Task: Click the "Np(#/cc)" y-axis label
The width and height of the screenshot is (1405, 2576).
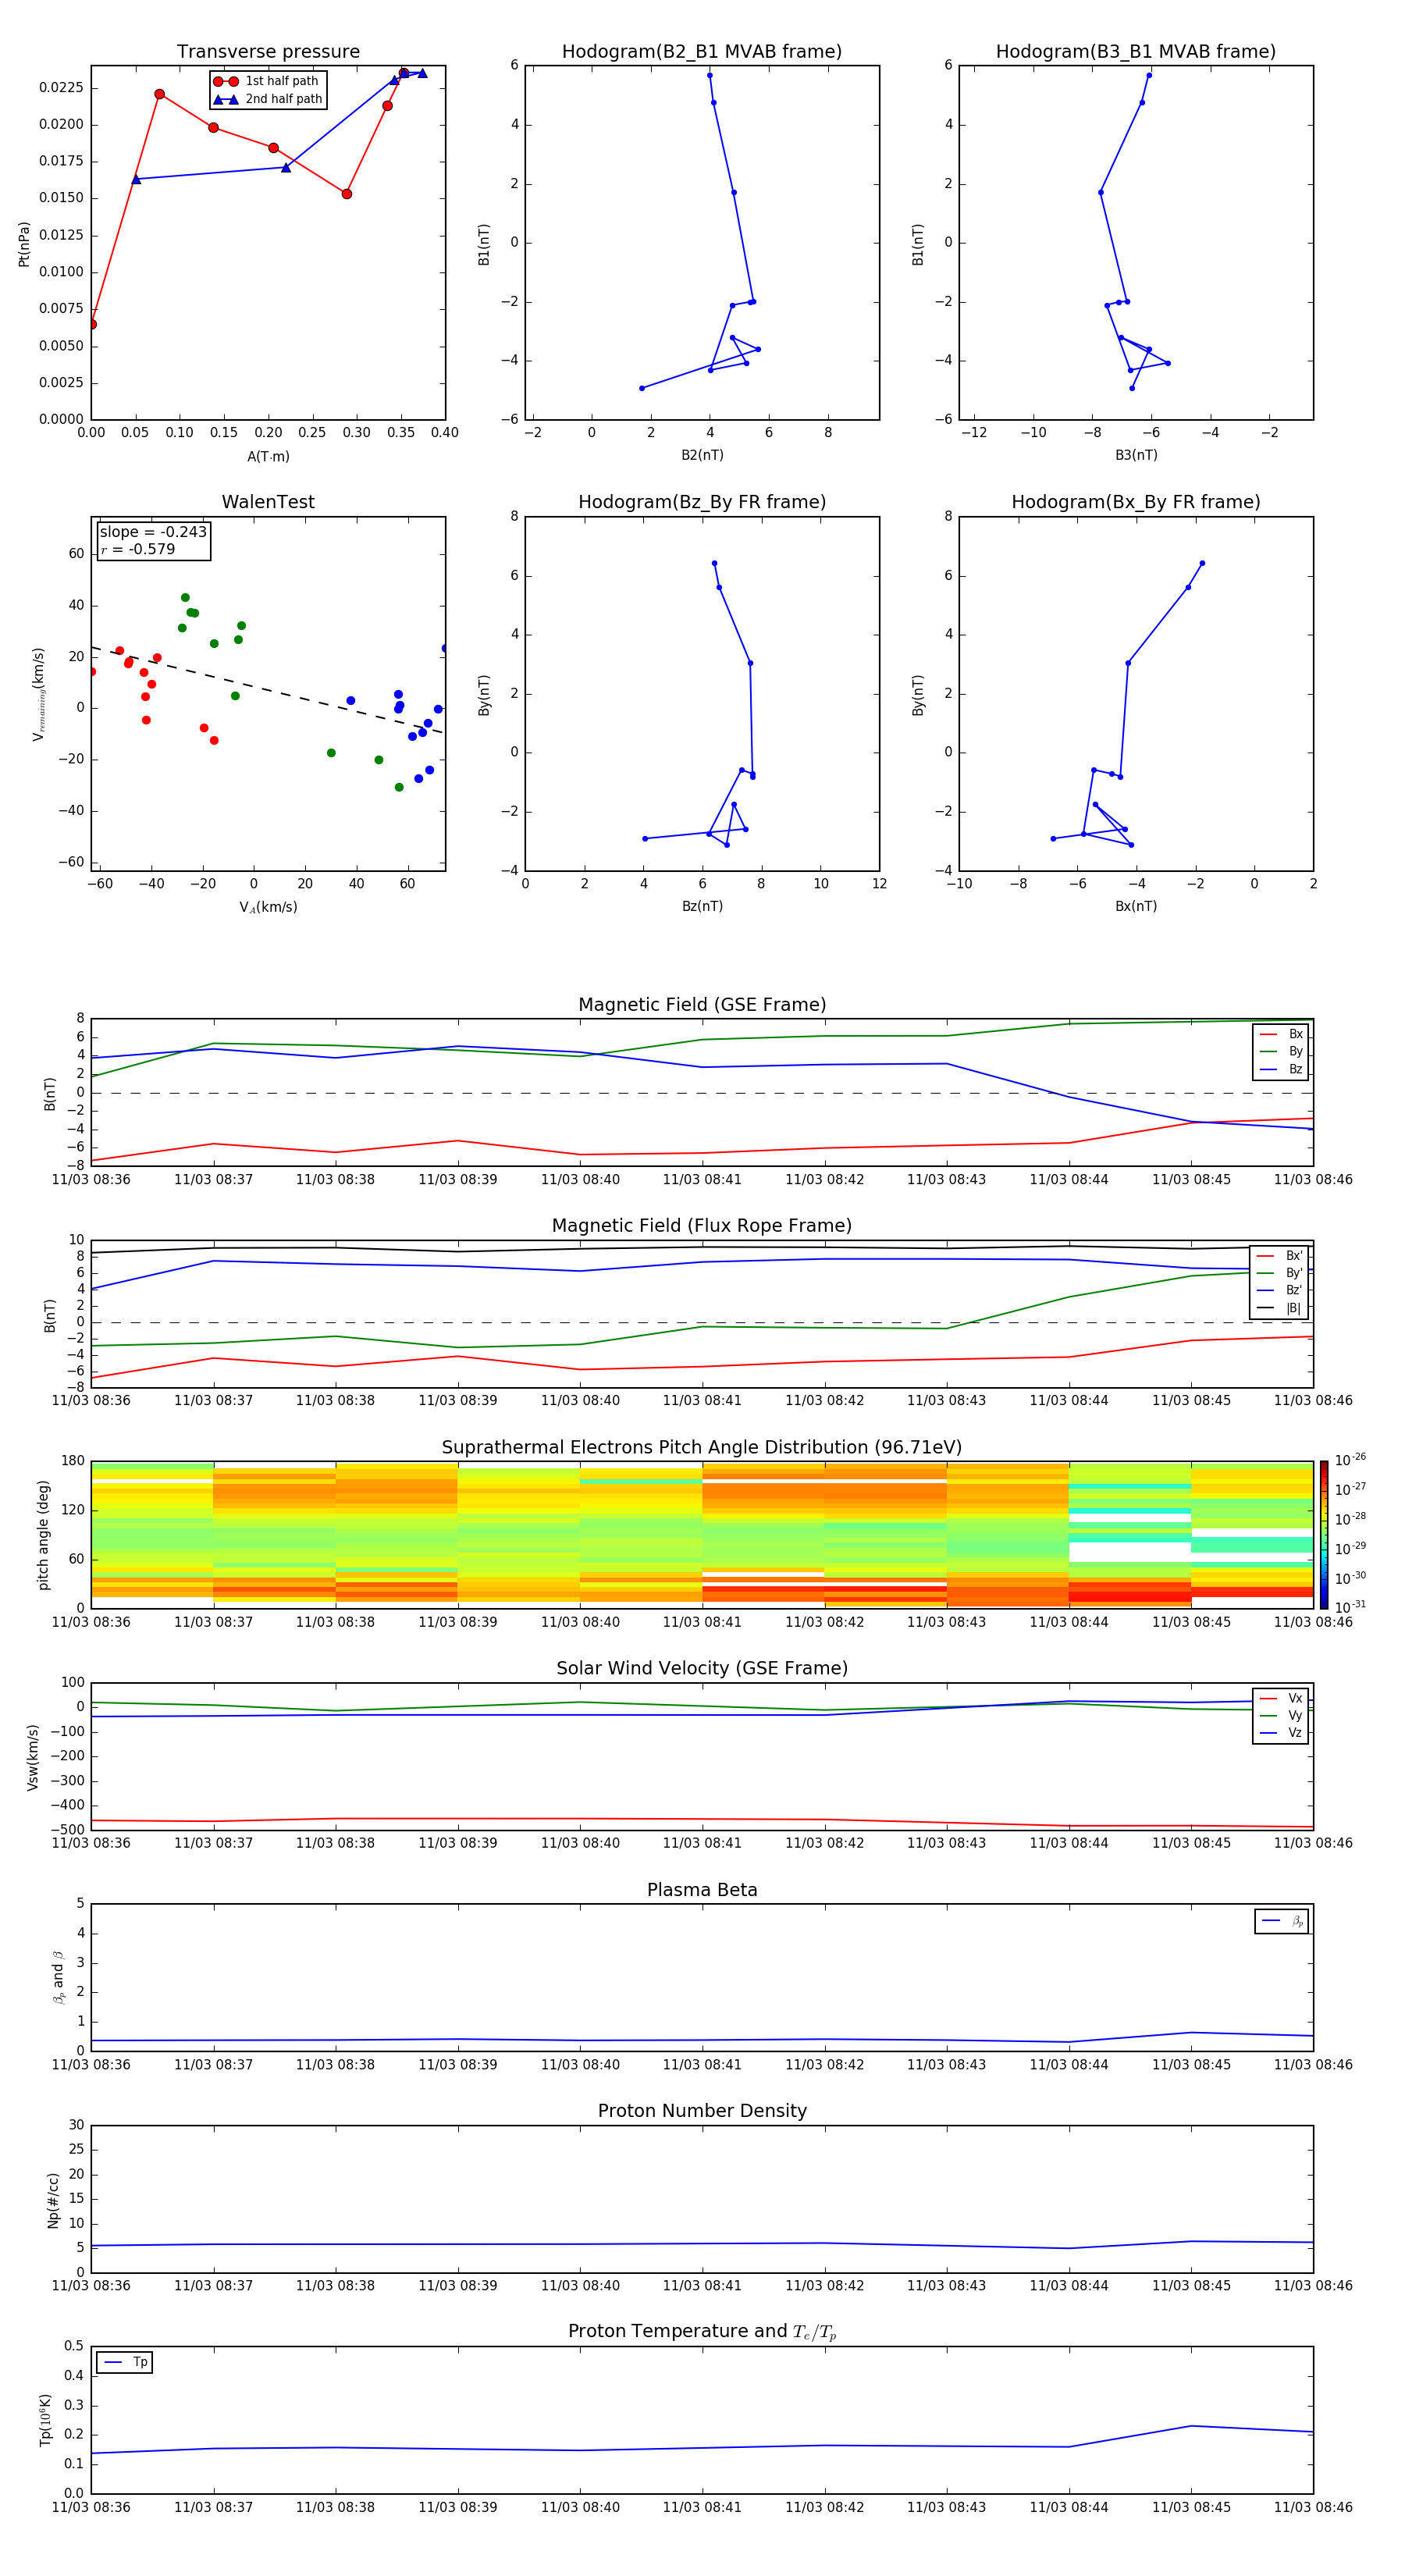Action: [53, 2199]
